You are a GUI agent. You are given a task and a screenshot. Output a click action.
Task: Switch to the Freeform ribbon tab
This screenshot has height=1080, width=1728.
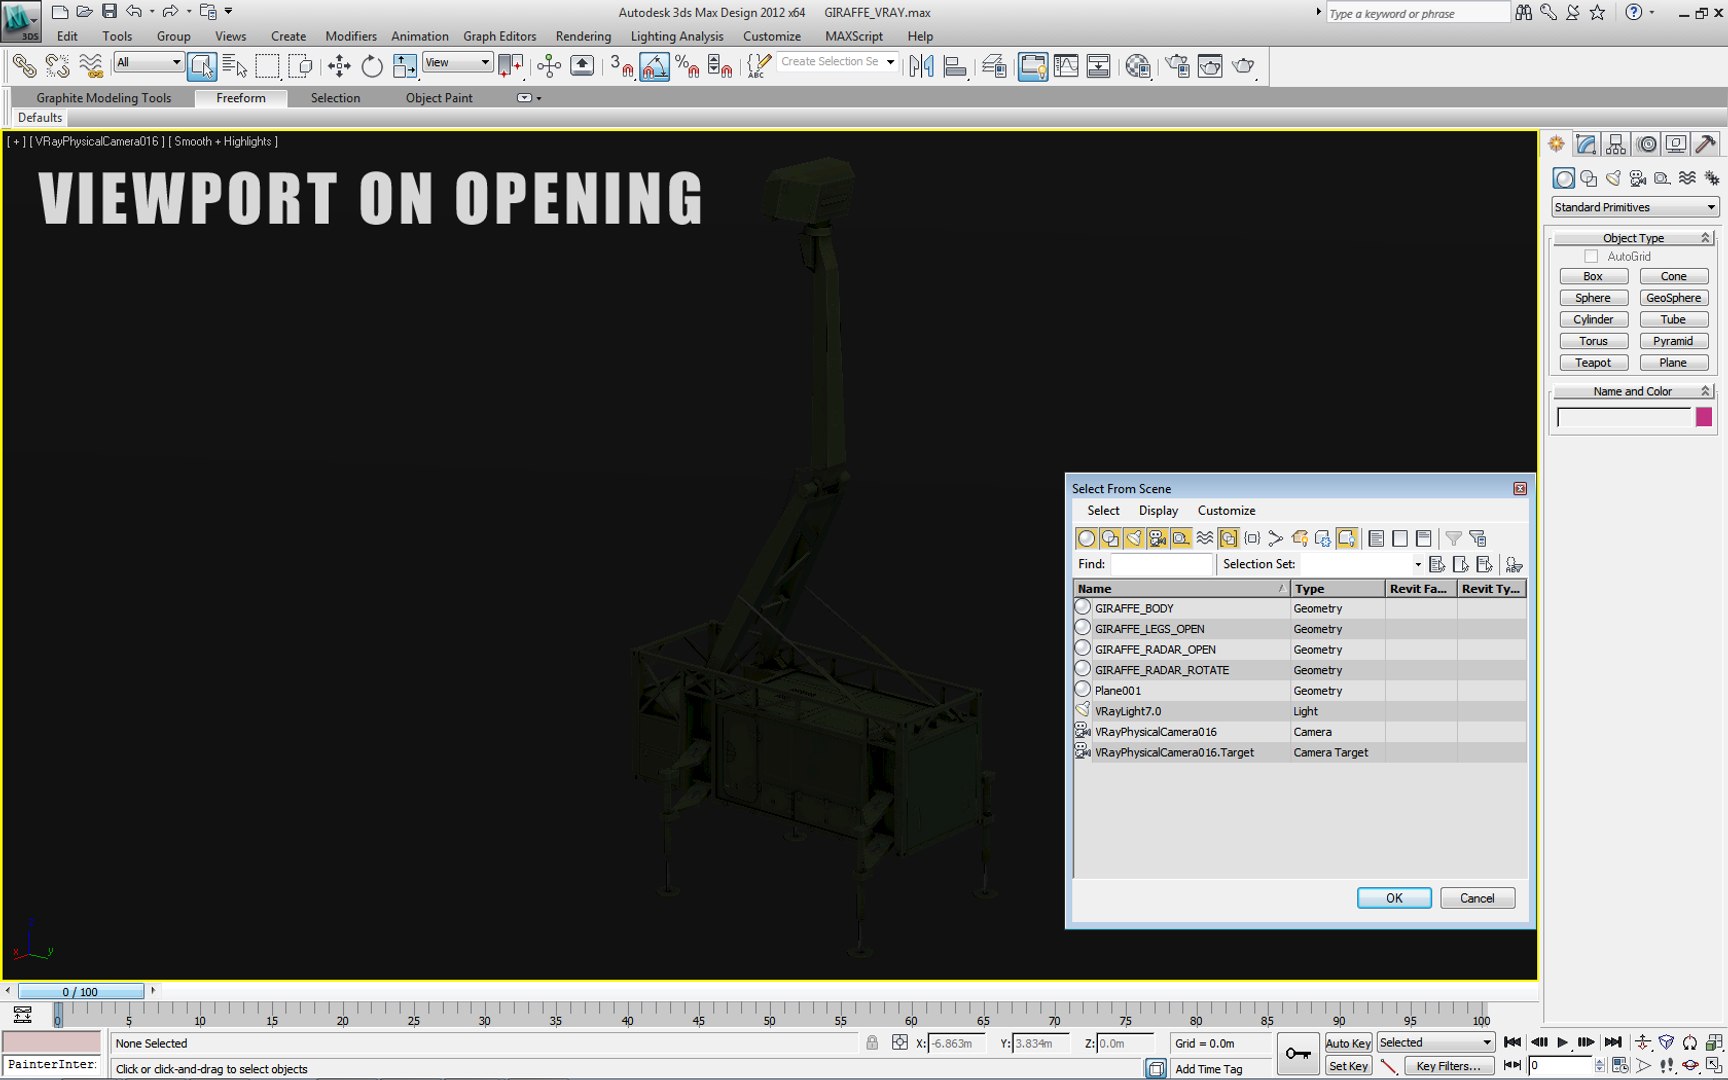[241, 98]
